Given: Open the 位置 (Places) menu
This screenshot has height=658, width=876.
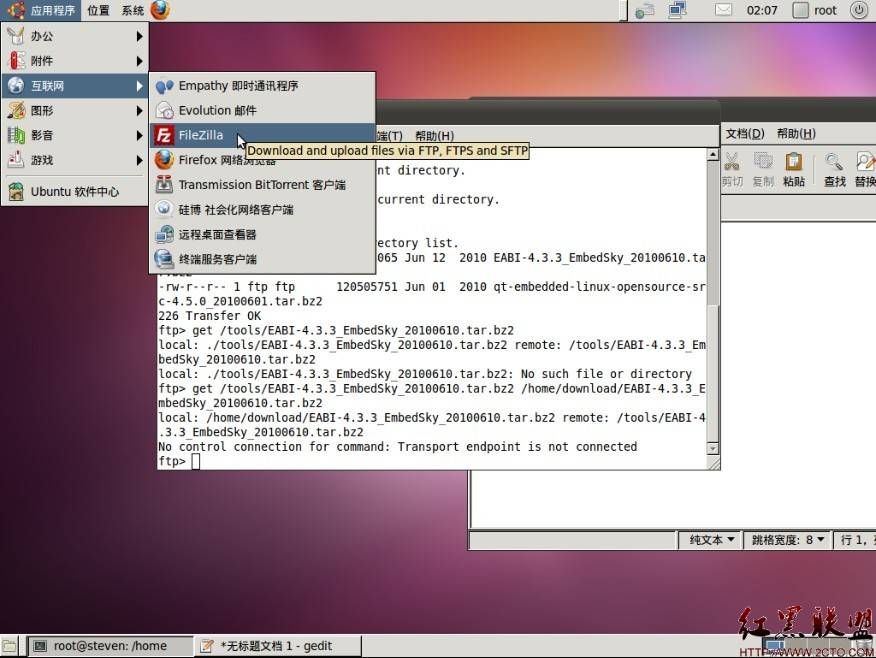Looking at the screenshot, I should point(98,10).
